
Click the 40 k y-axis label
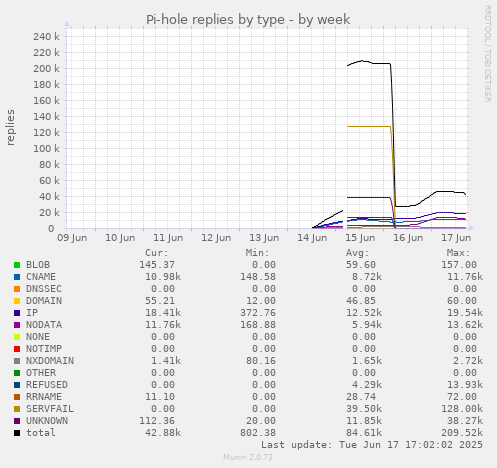[49, 197]
